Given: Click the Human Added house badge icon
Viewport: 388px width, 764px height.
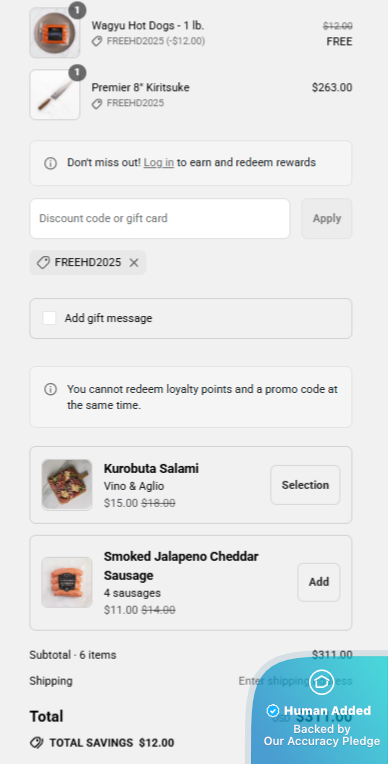Looking at the screenshot, I should tap(322, 682).
